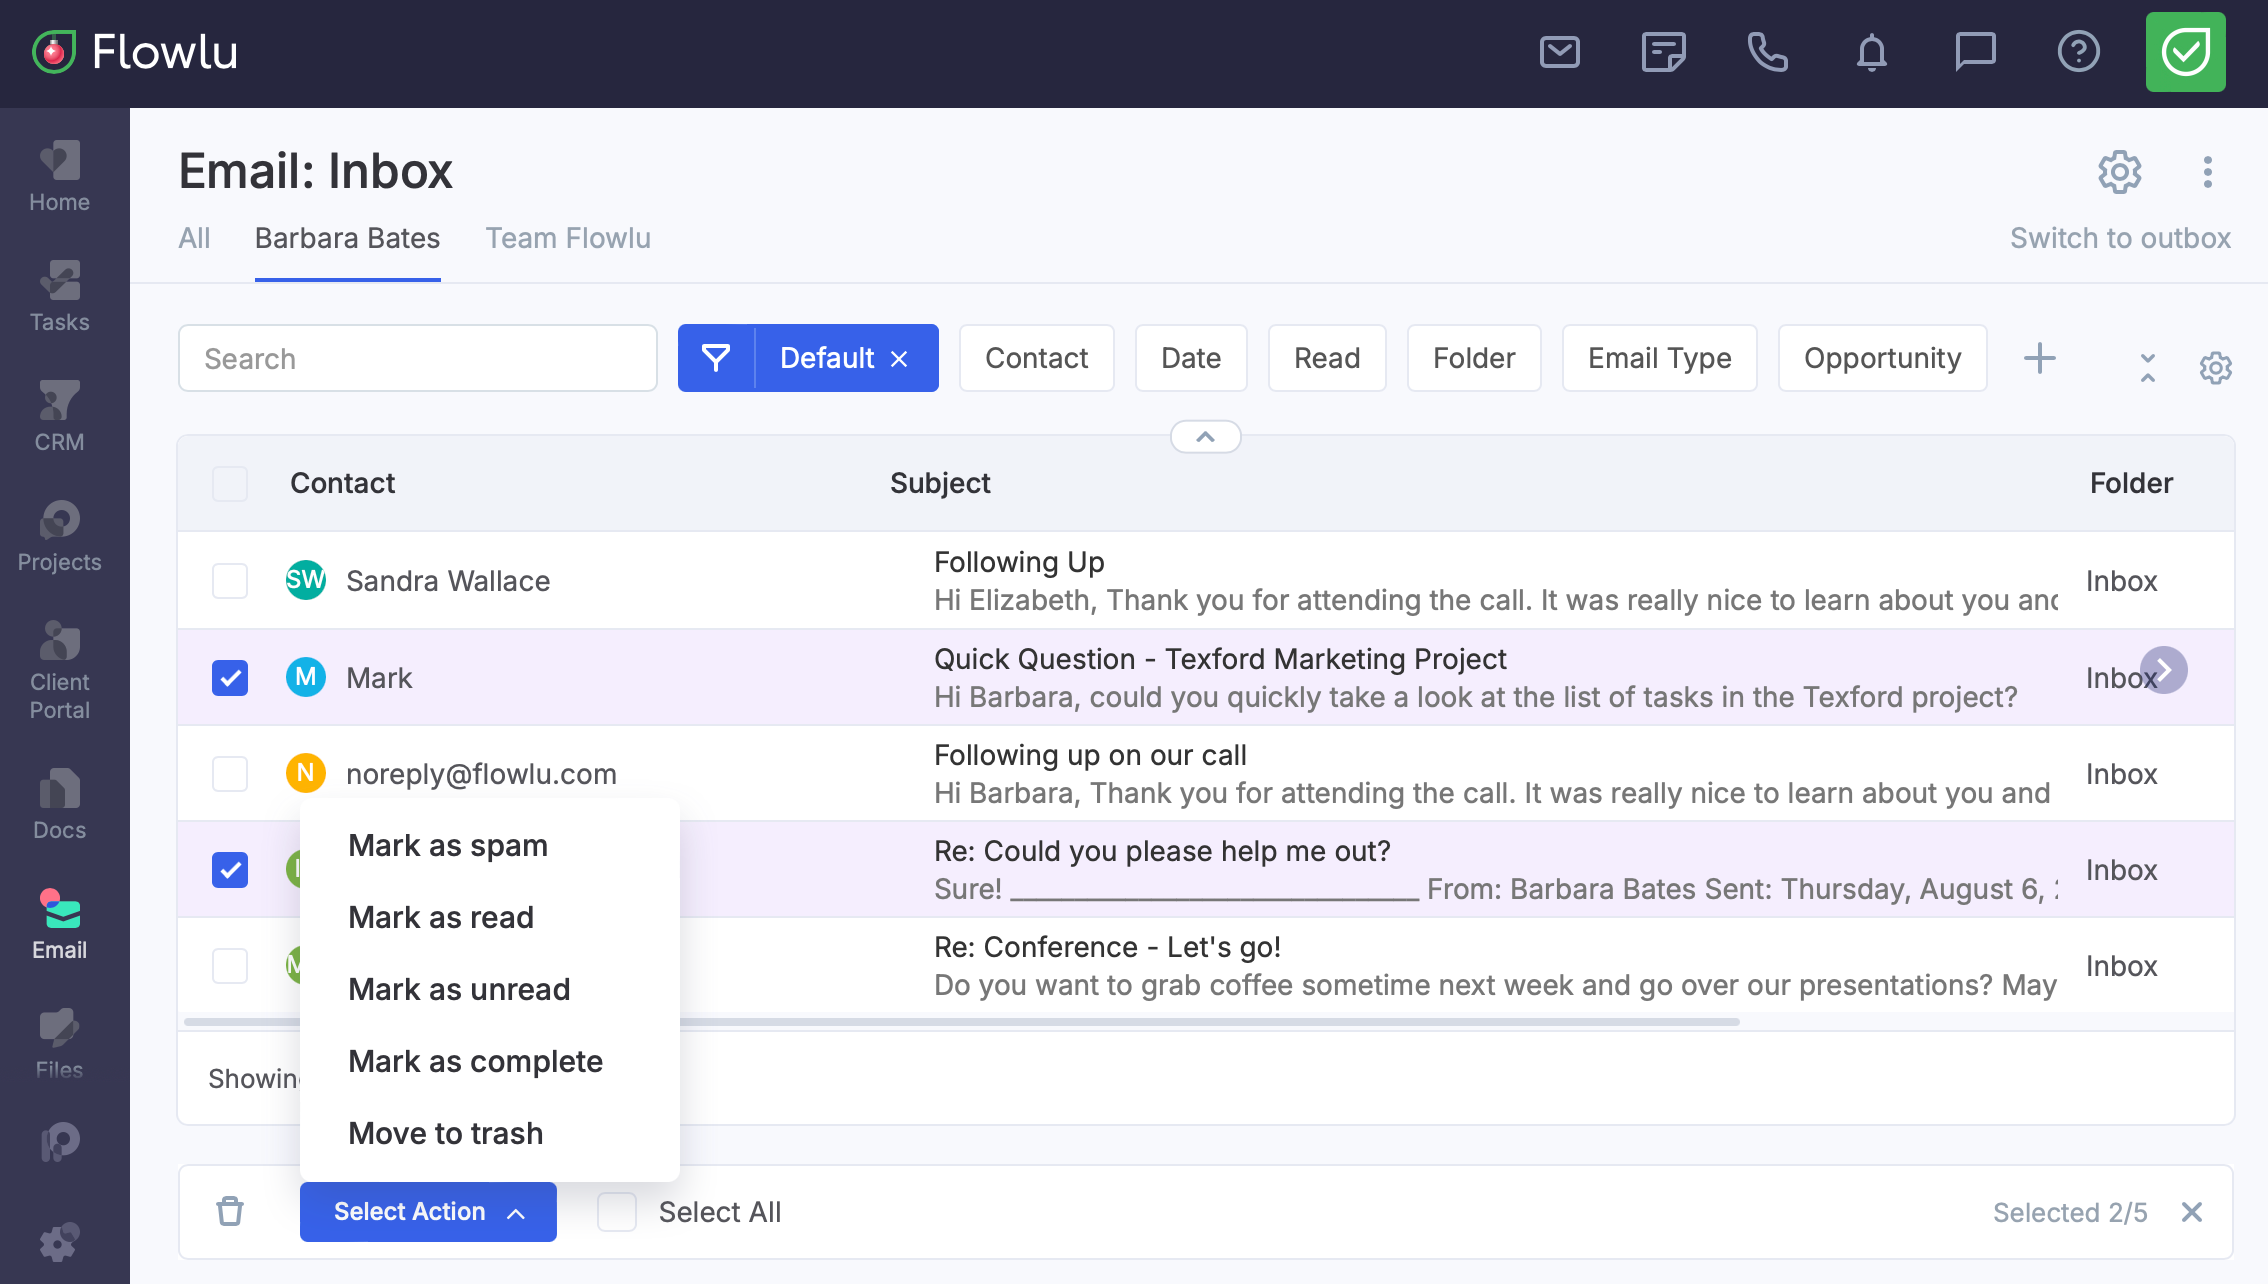Open Projects module in sidebar

[x=59, y=536]
